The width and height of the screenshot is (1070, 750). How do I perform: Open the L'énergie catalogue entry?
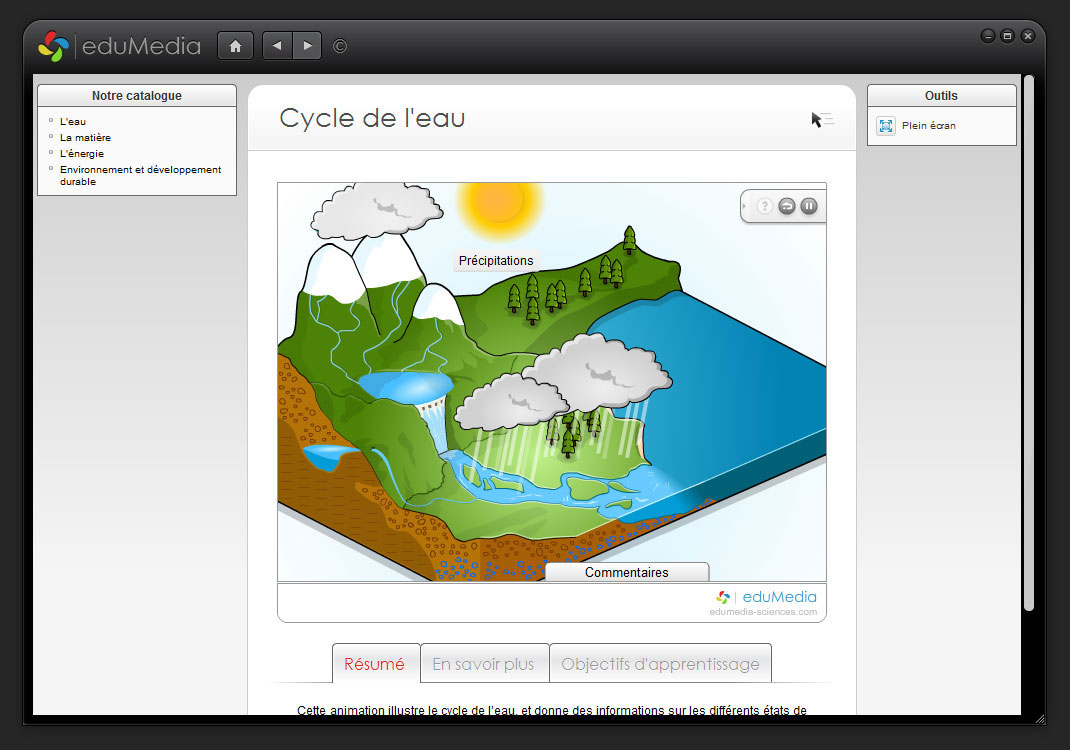[82, 154]
